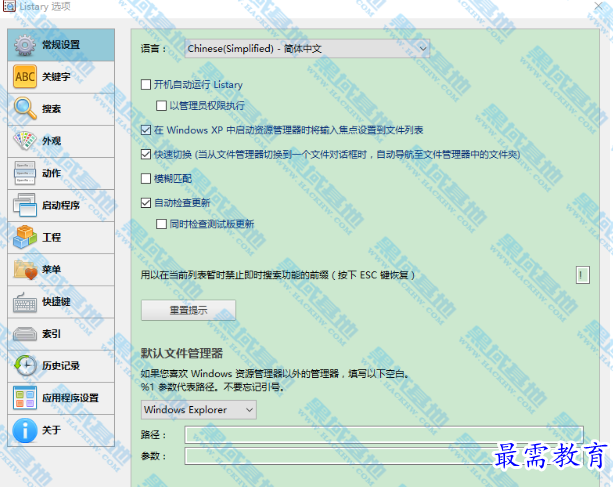This screenshot has width=616, height=487.
Task: Click the ESC prefix character box
Action: pyautogui.click(x=583, y=275)
